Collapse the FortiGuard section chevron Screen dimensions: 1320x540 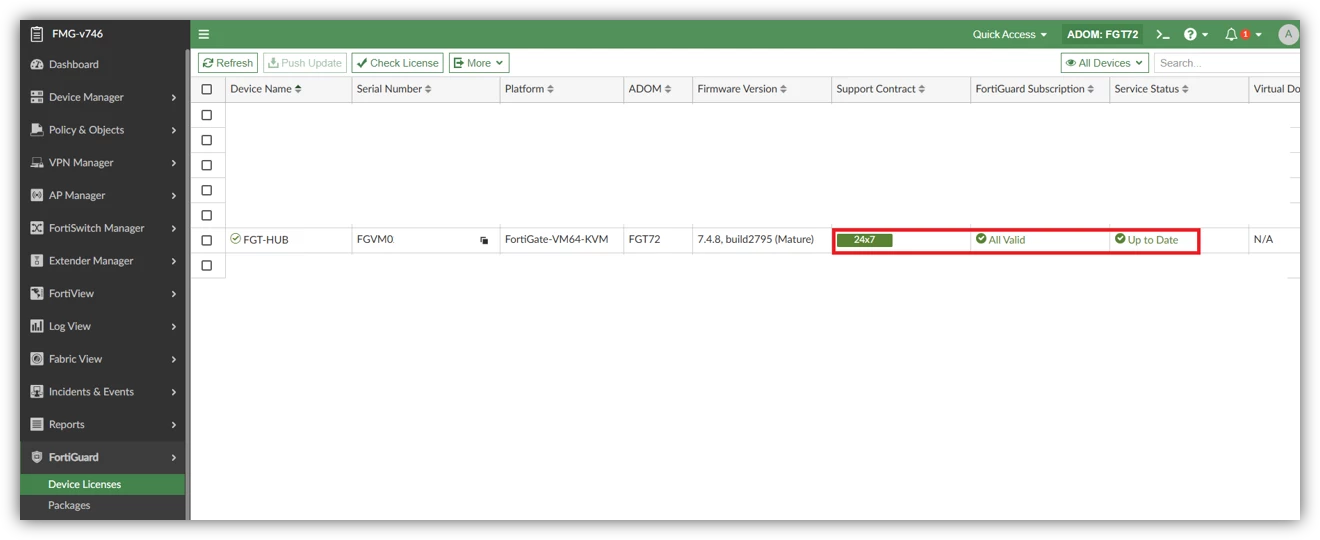(174, 457)
